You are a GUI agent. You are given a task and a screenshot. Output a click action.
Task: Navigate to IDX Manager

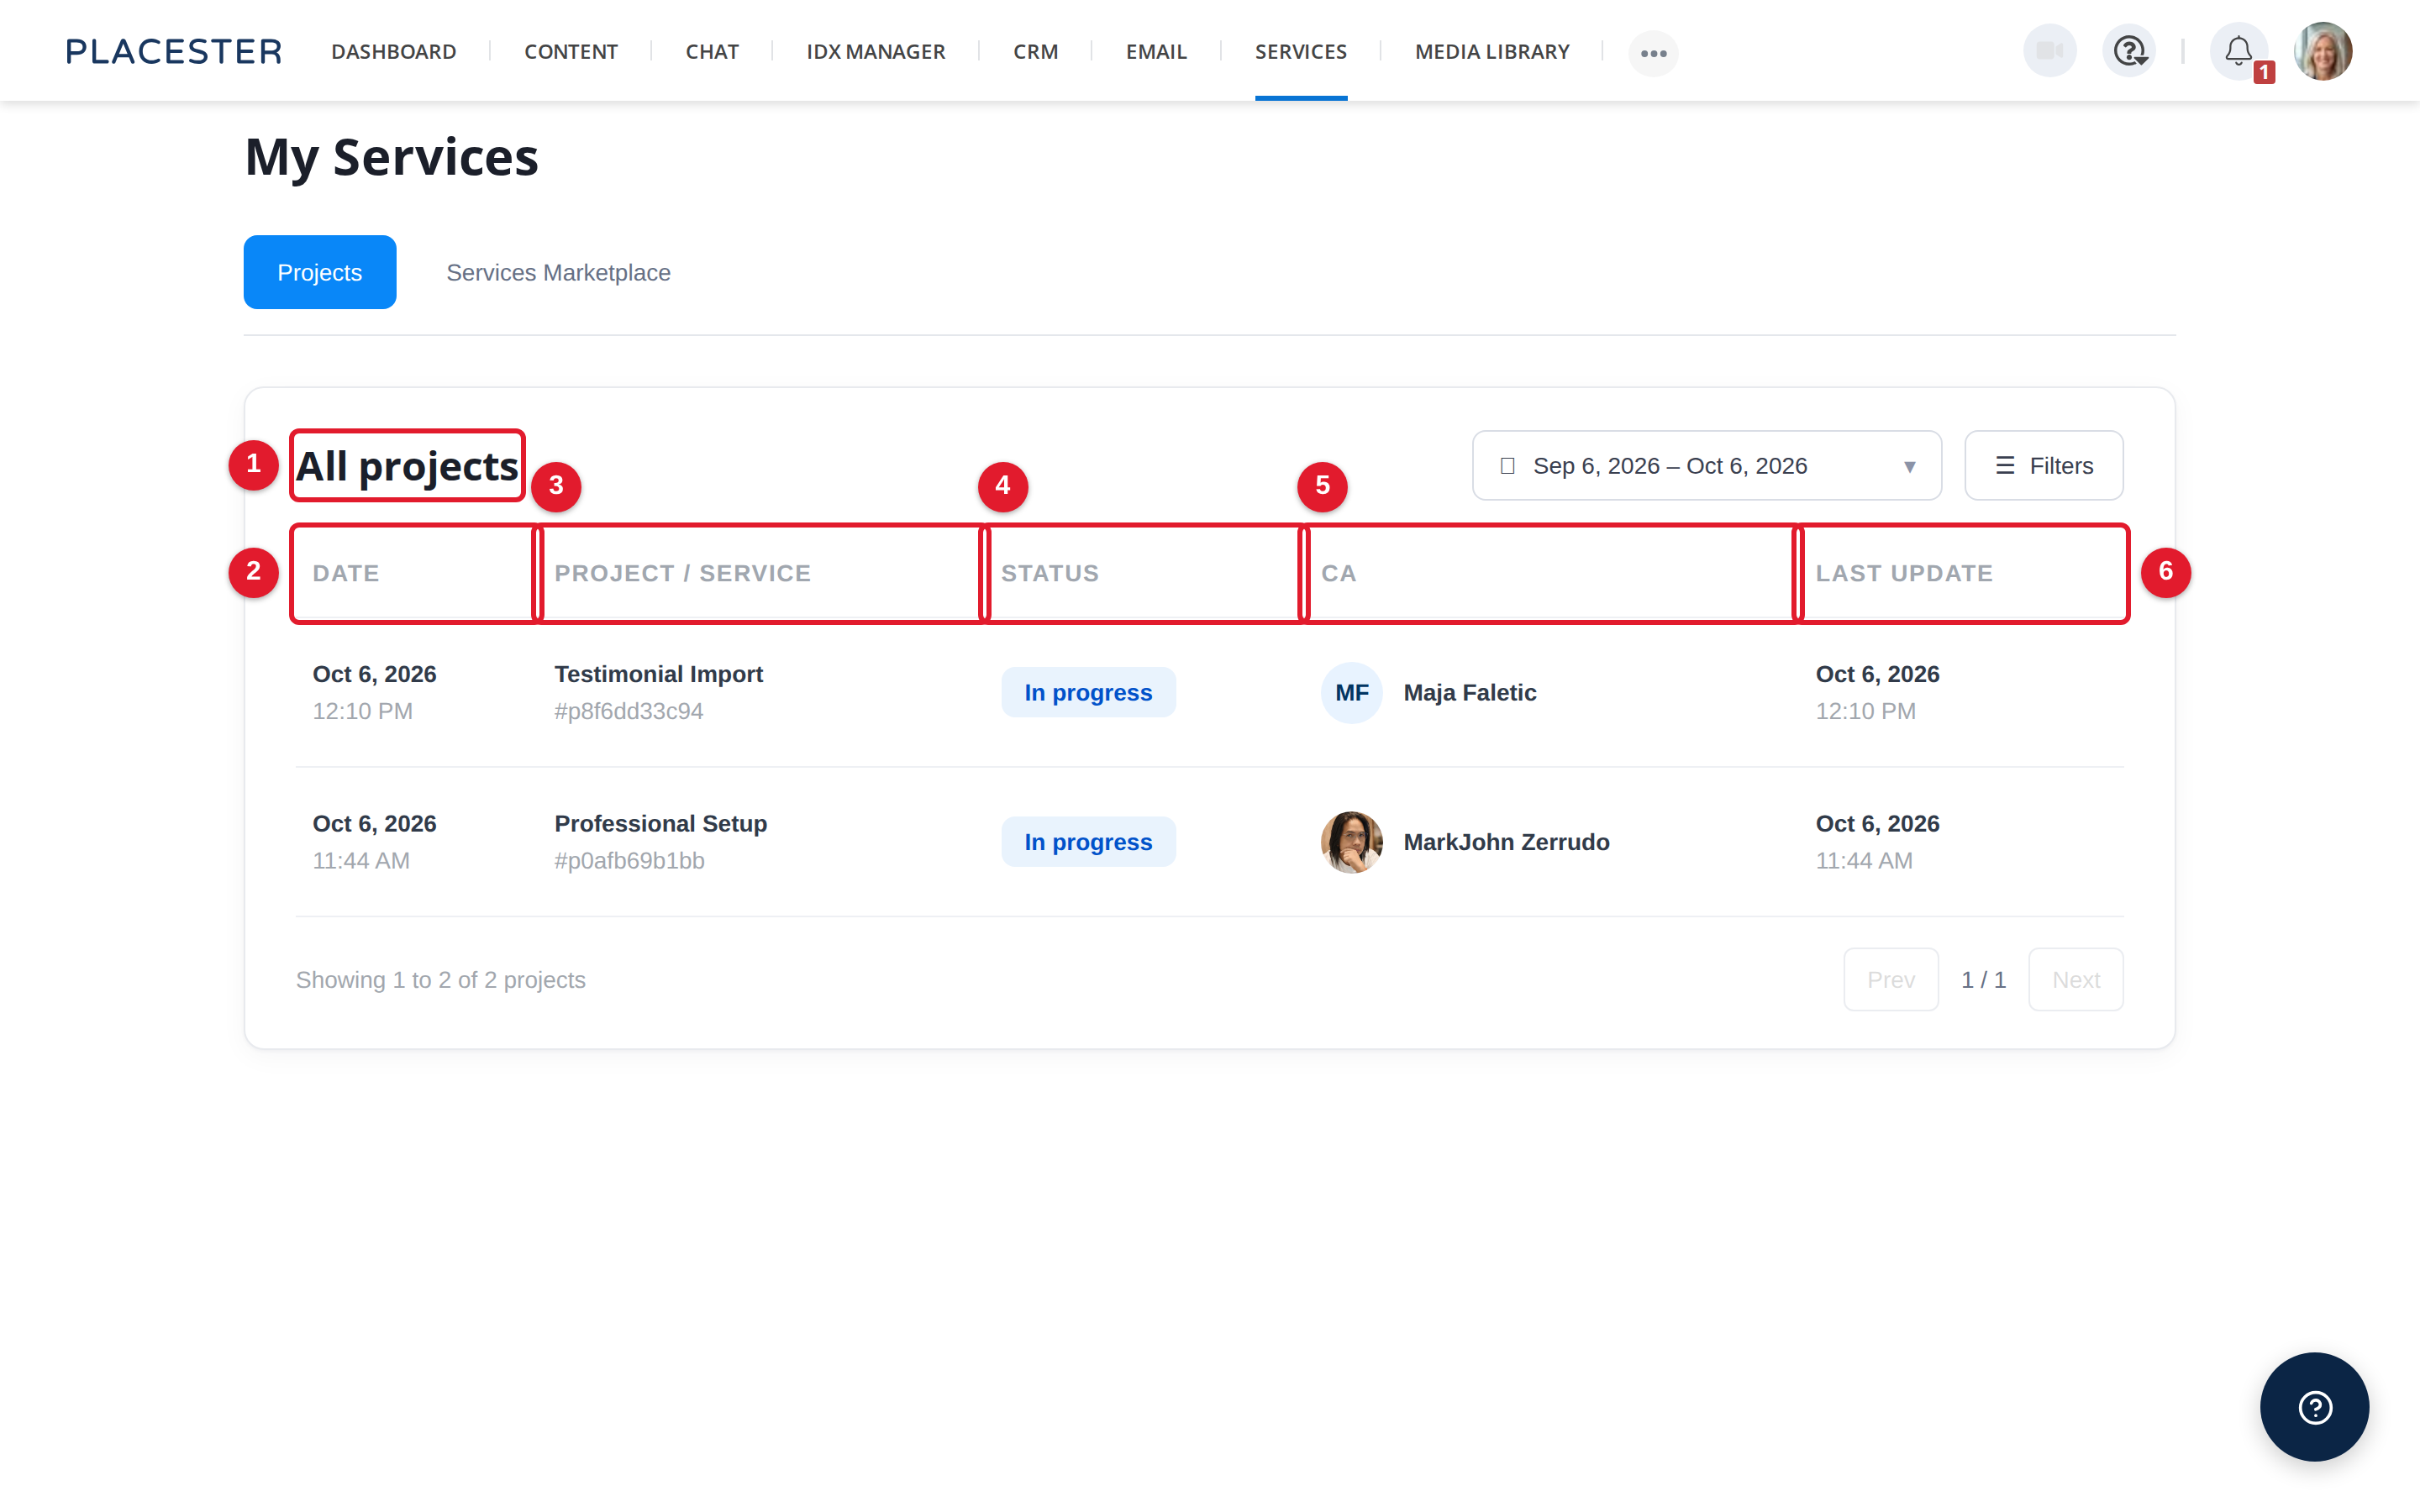pos(876,51)
